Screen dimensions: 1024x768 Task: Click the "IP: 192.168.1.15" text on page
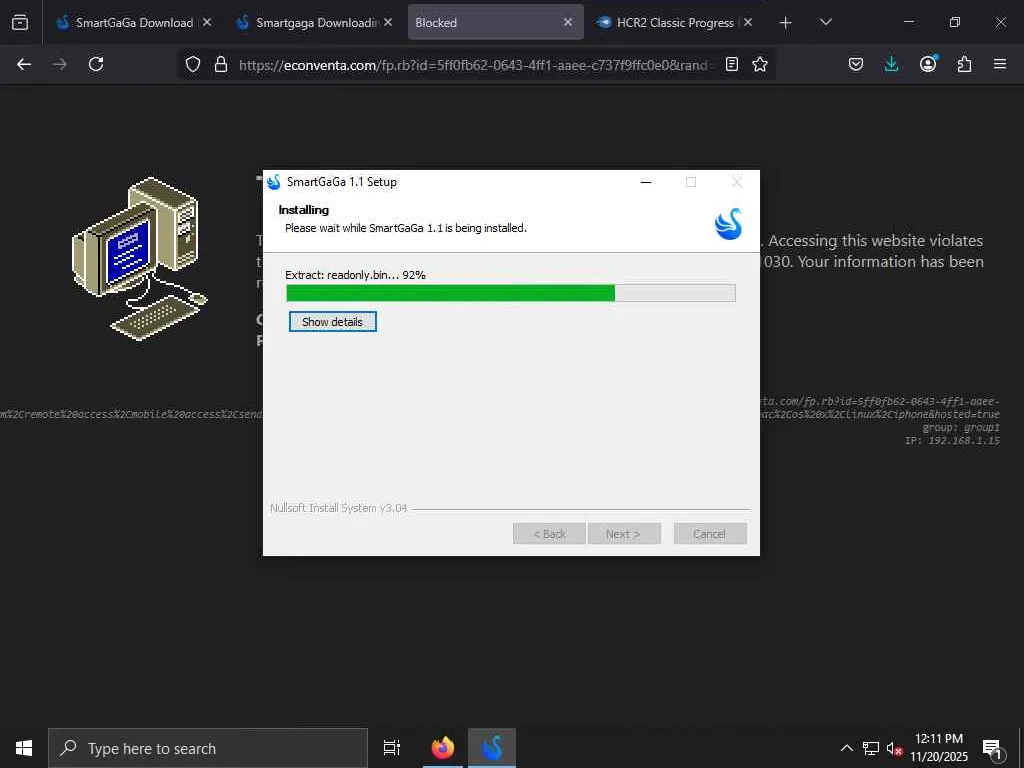952,441
